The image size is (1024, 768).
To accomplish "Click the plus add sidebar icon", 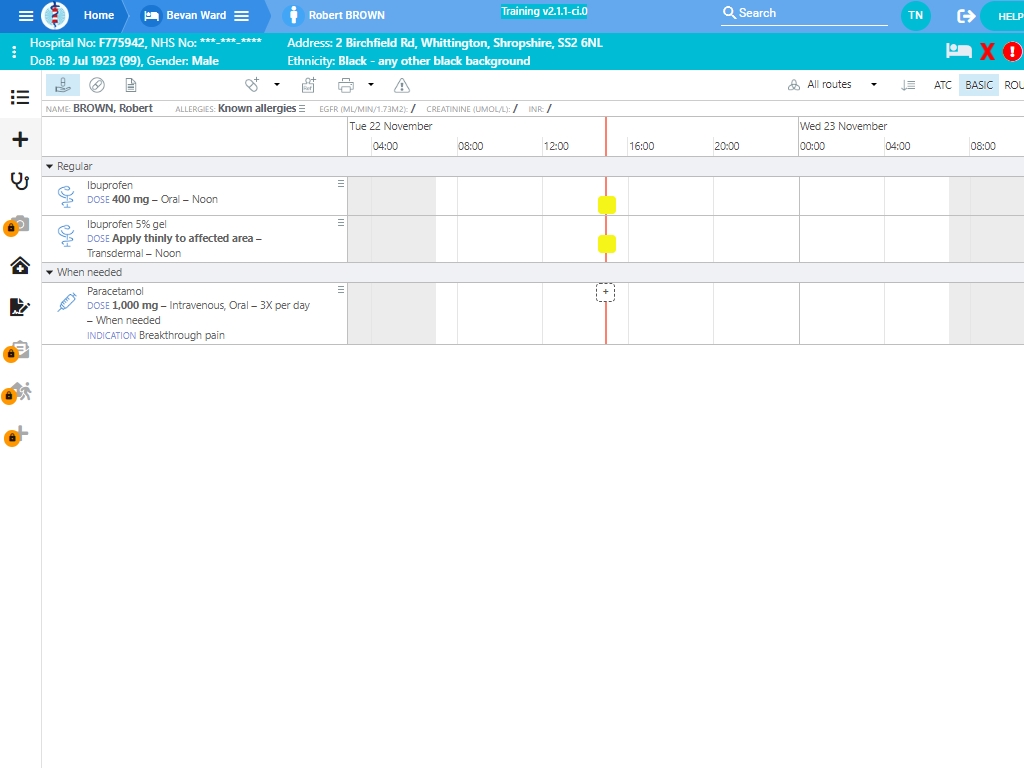I will click(20, 139).
